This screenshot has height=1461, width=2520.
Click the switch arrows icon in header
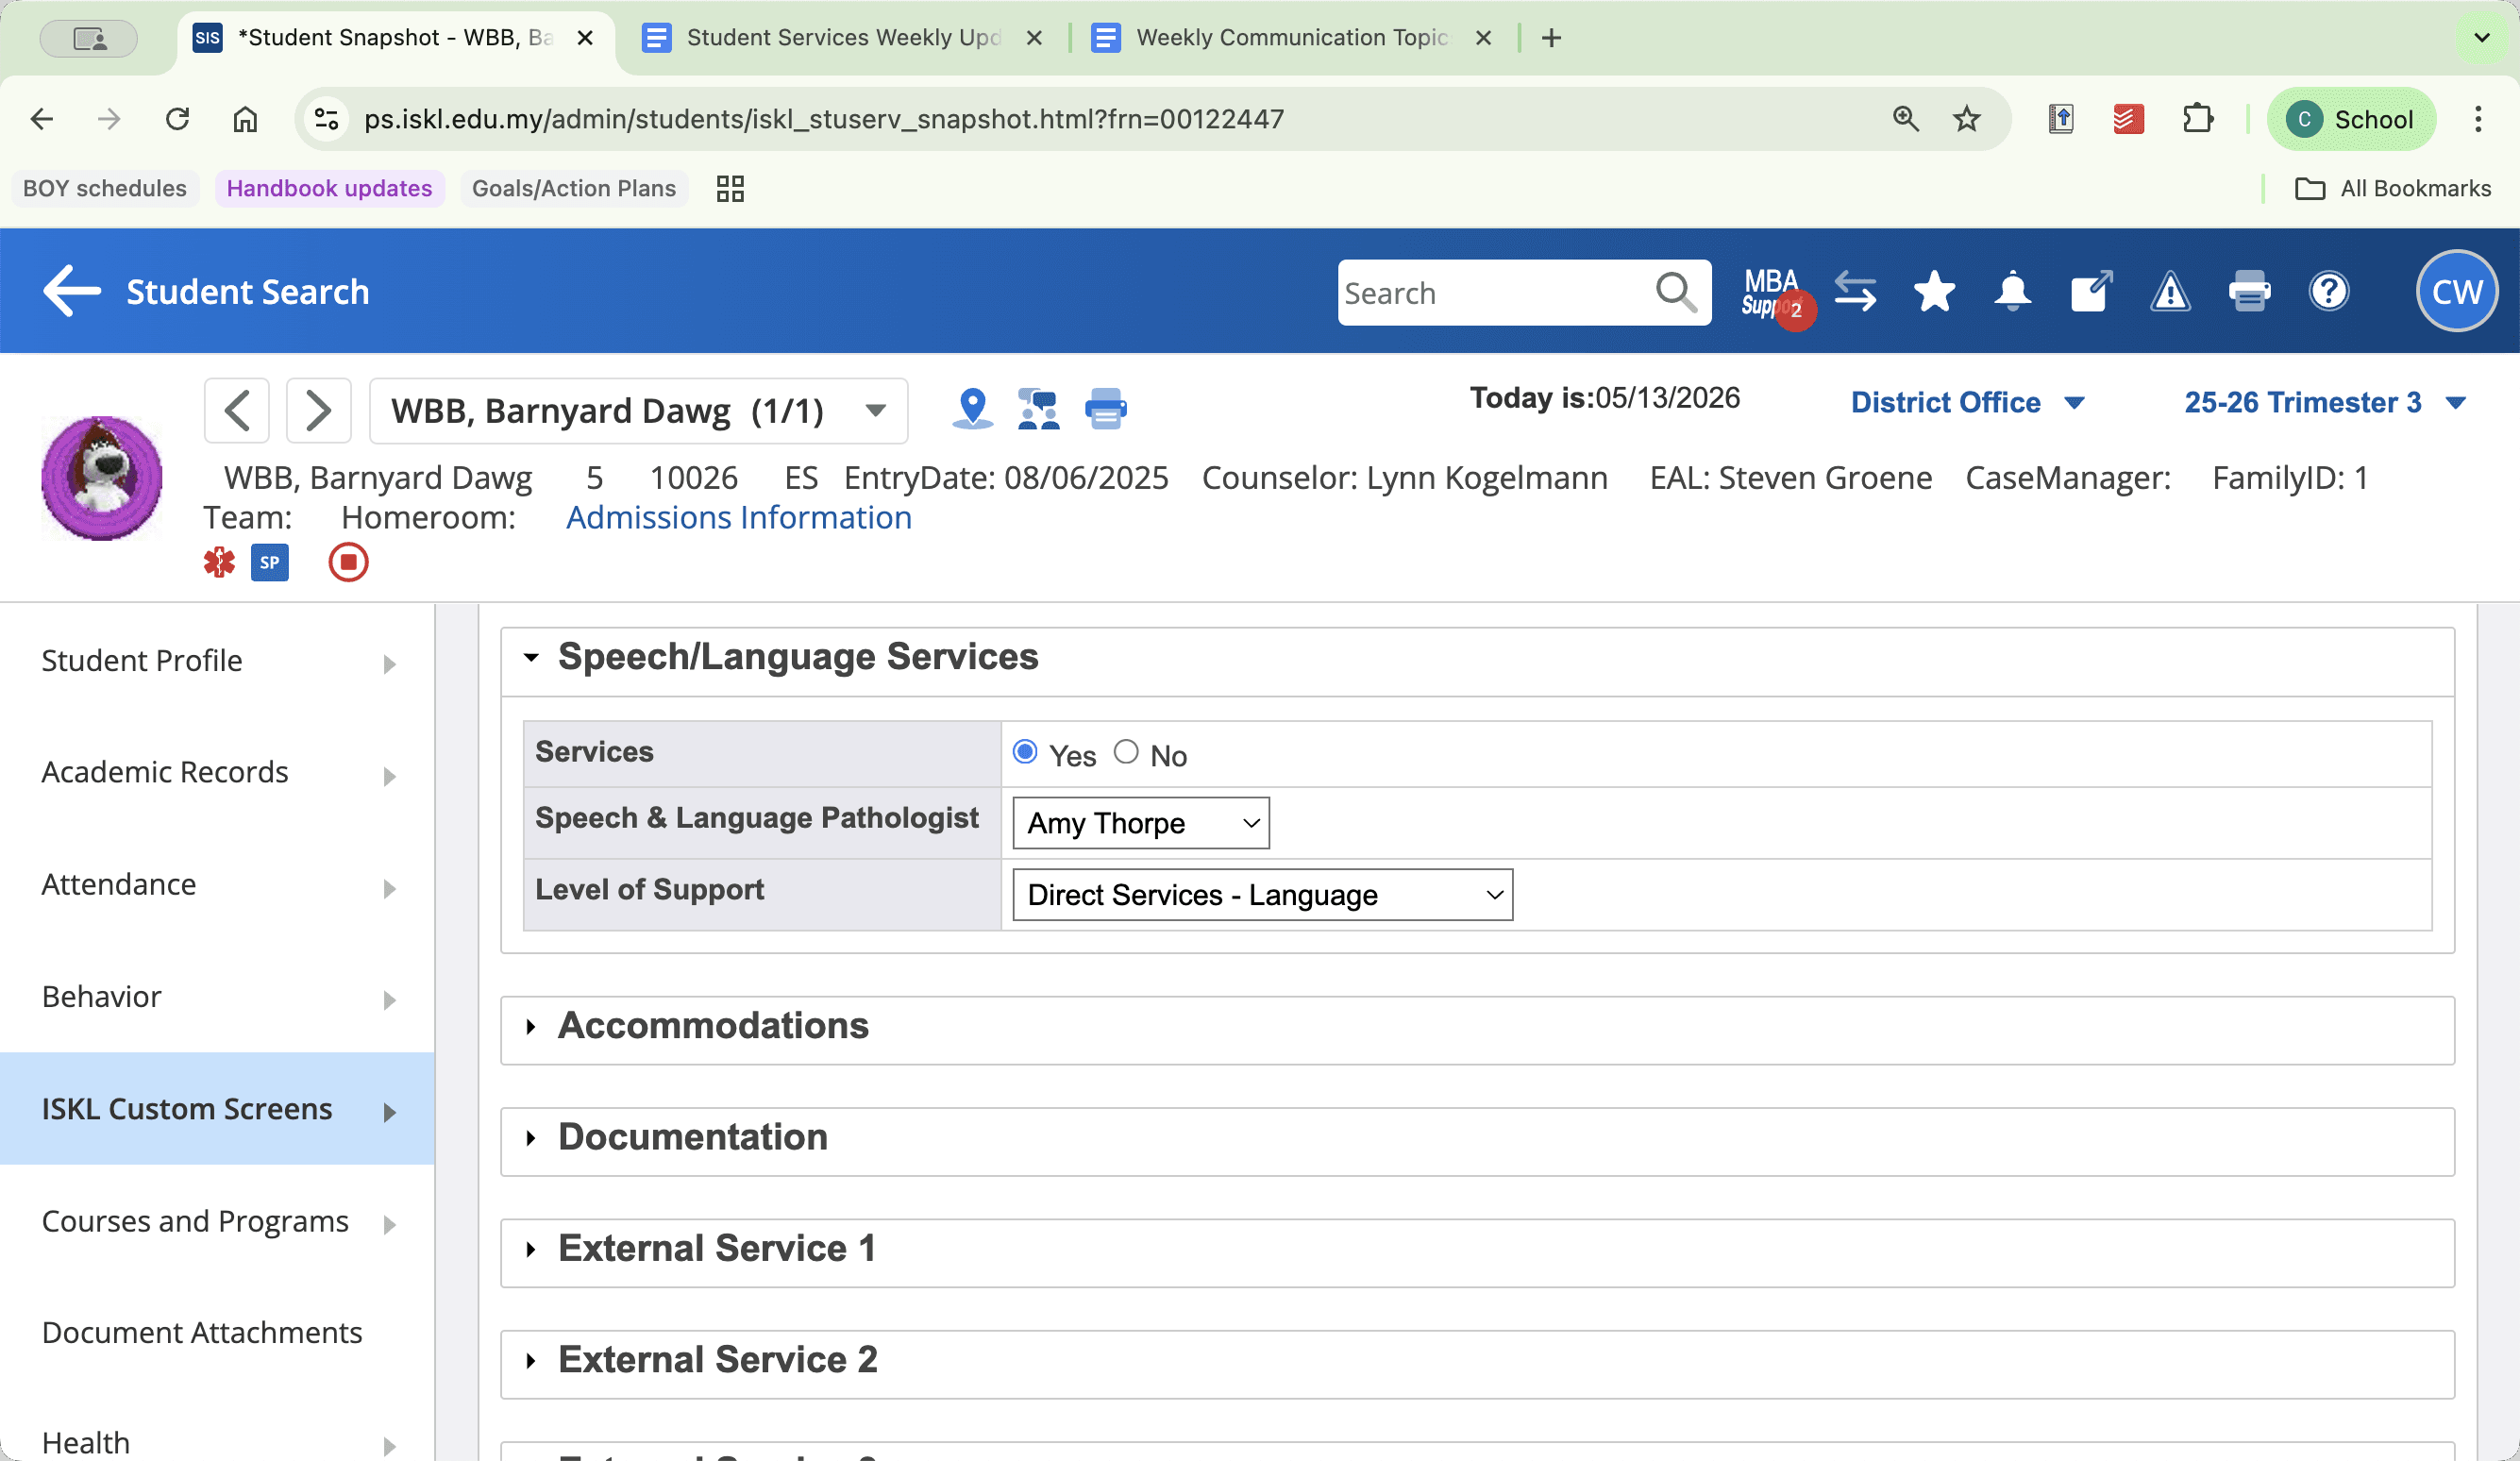[1855, 292]
